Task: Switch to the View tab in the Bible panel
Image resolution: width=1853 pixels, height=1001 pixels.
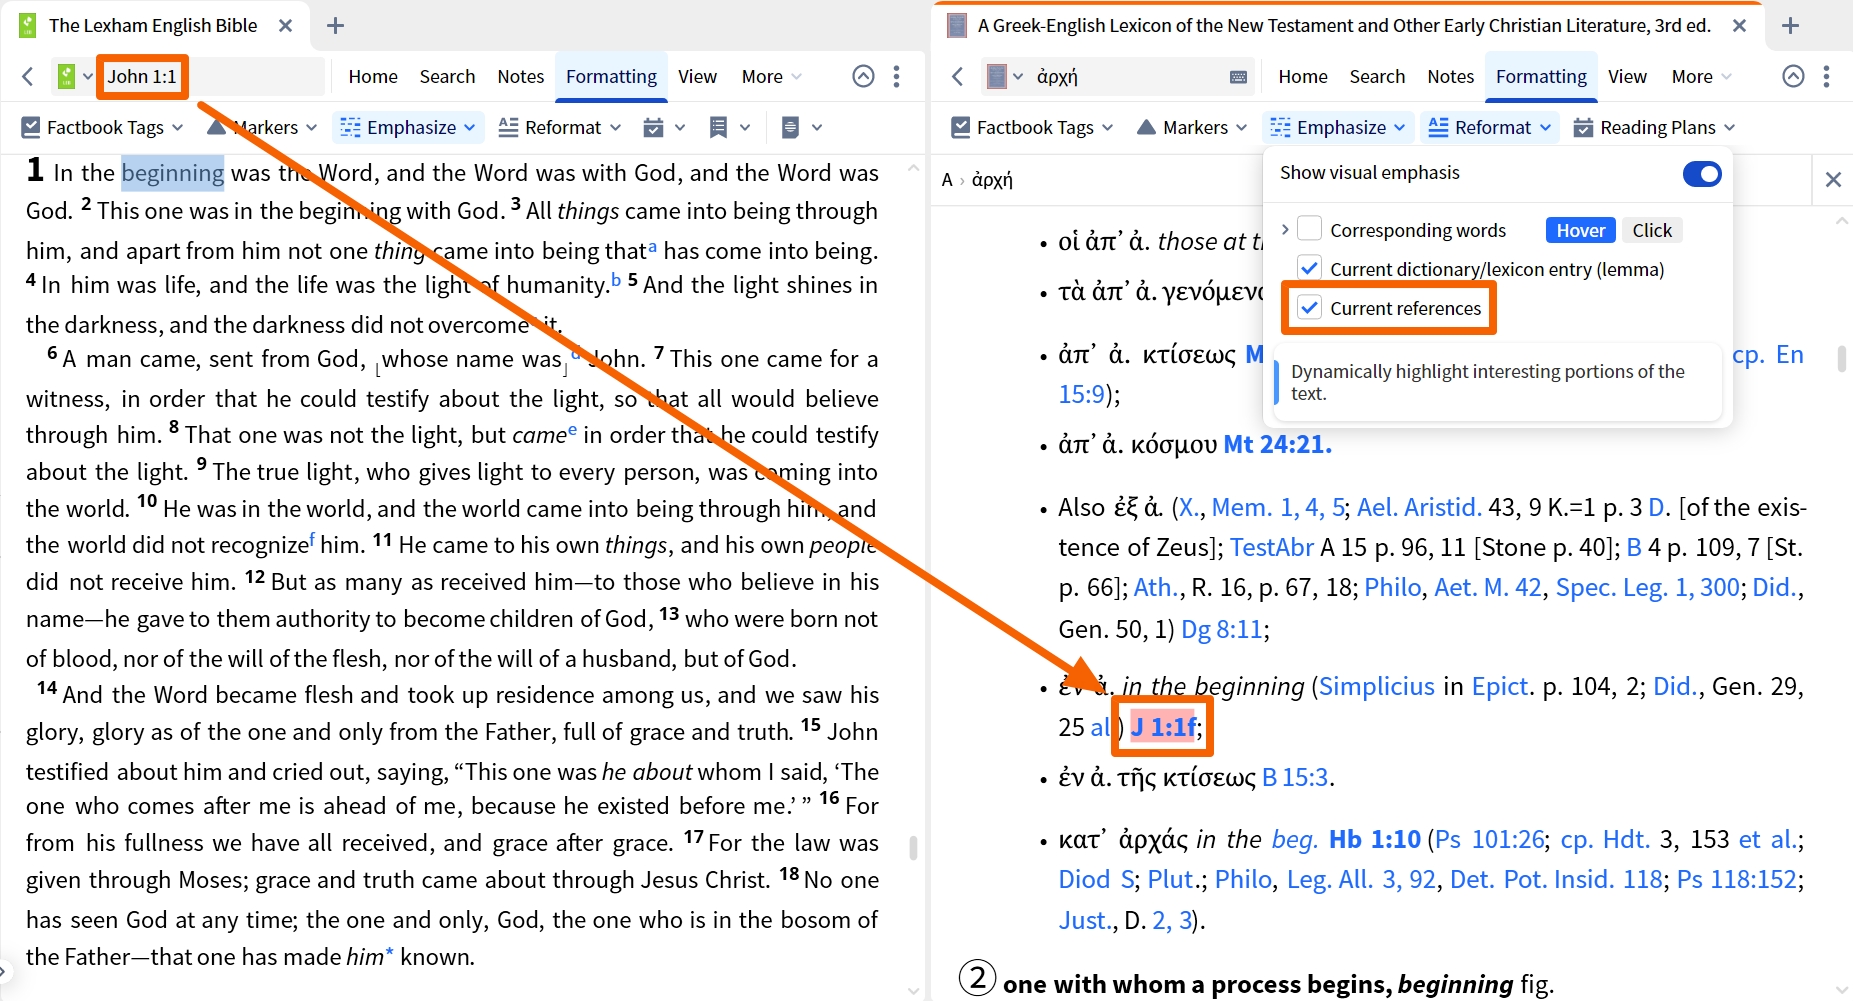Action: 697,77
